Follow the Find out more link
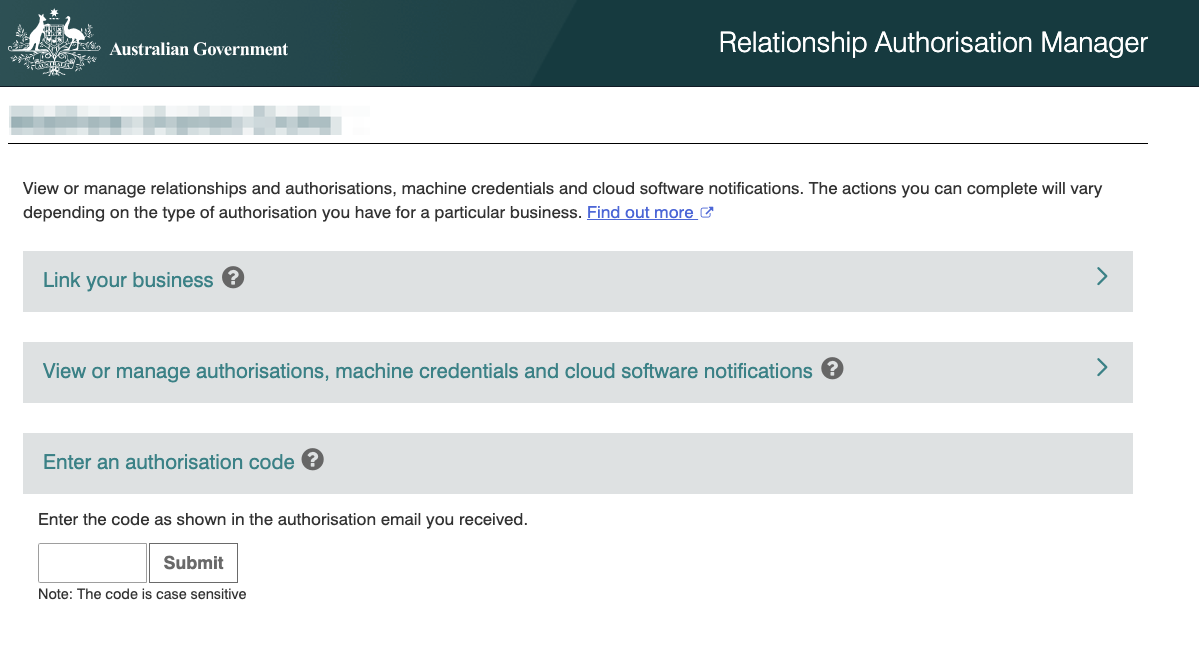 pyautogui.click(x=640, y=213)
